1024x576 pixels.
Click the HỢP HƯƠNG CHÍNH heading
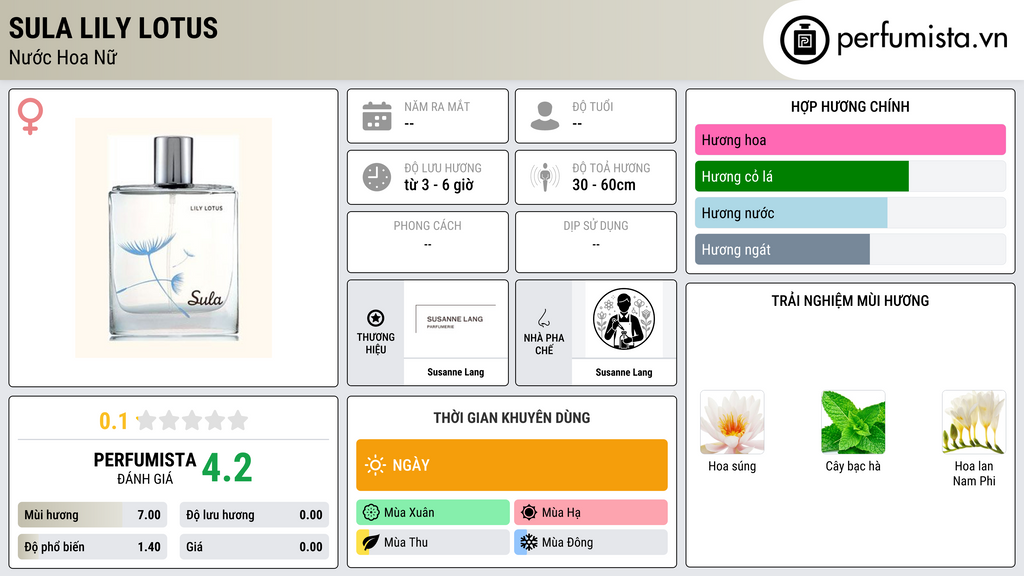tap(850, 106)
